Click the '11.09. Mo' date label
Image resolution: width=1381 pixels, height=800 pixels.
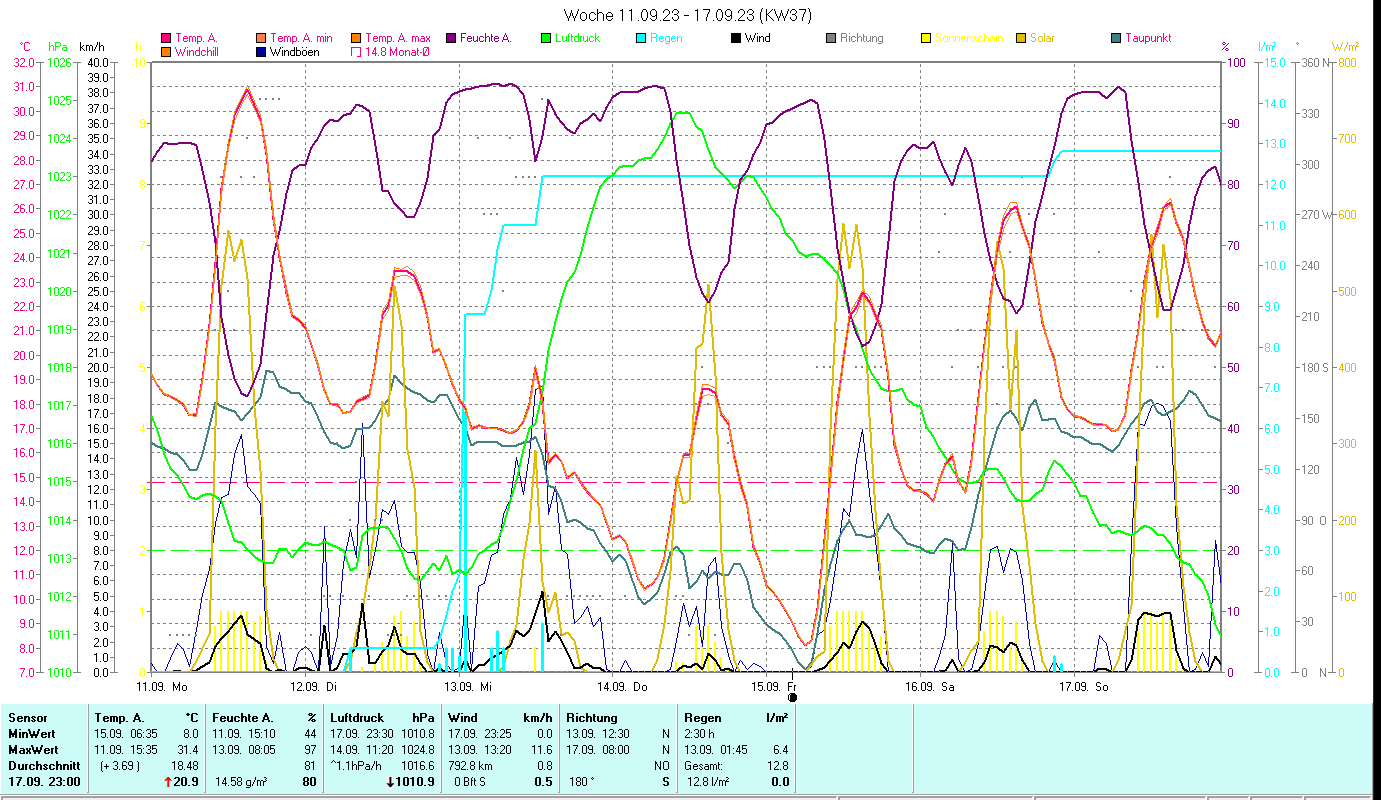pyautogui.click(x=162, y=687)
